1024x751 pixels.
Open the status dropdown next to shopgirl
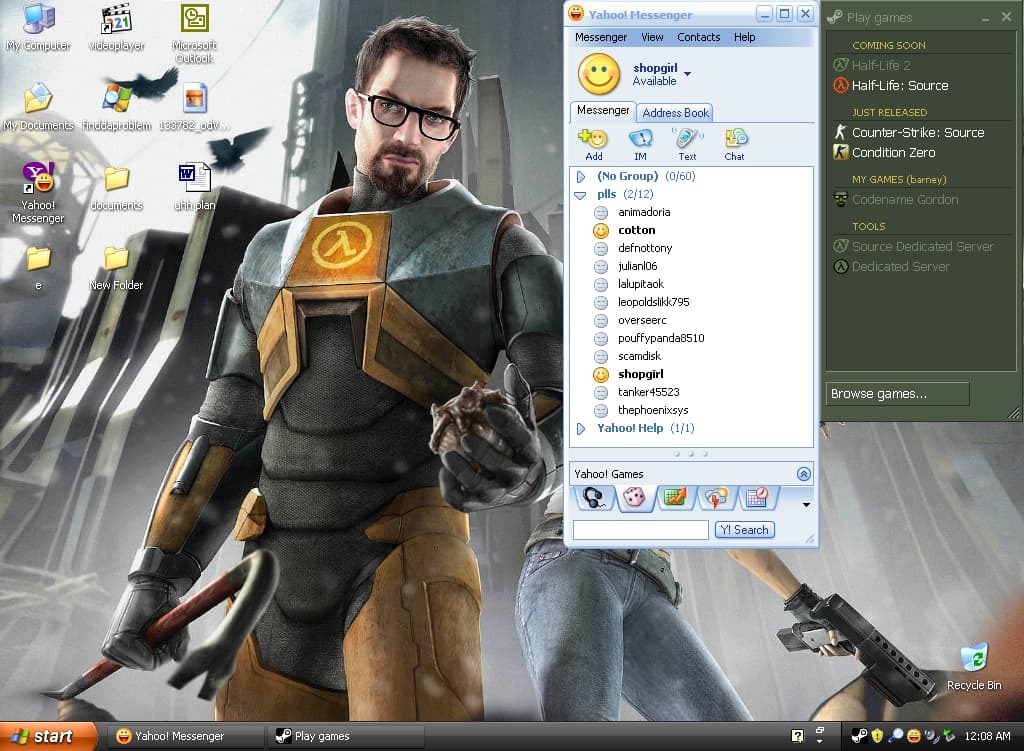[688, 74]
